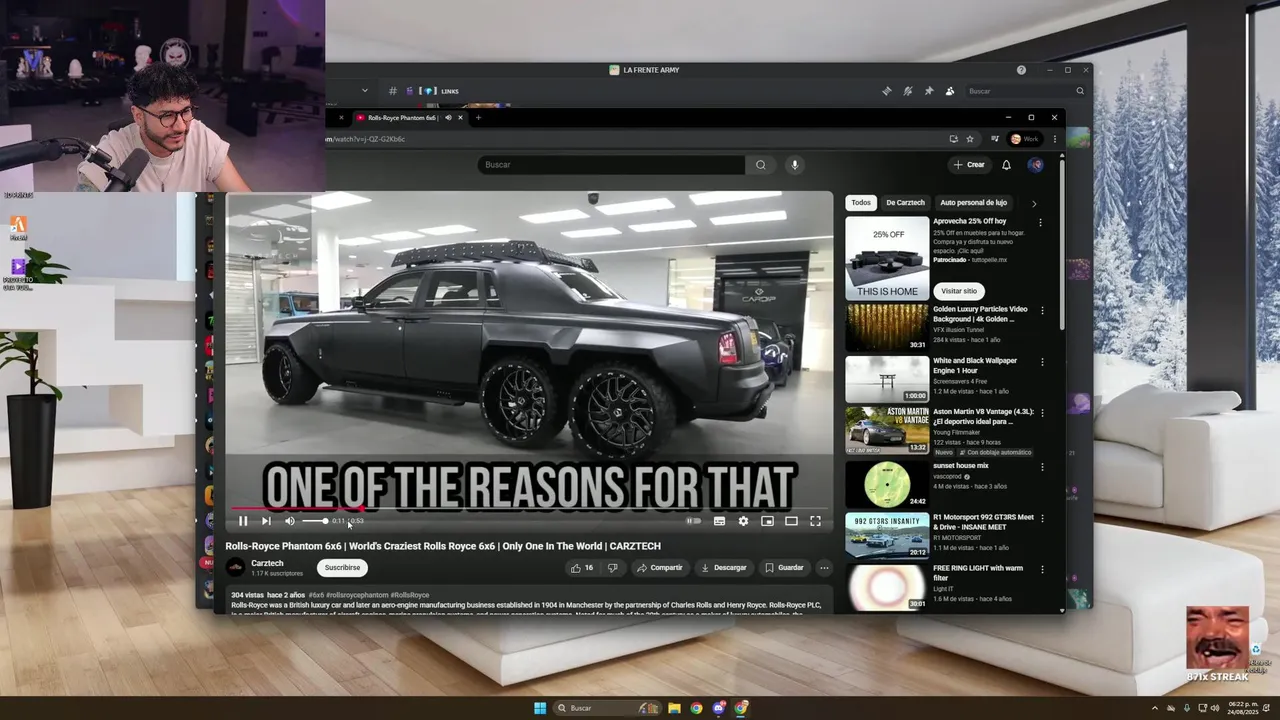Open White and Black Wallpaper Engine title
The width and height of the screenshot is (1280, 720).
(x=975, y=365)
